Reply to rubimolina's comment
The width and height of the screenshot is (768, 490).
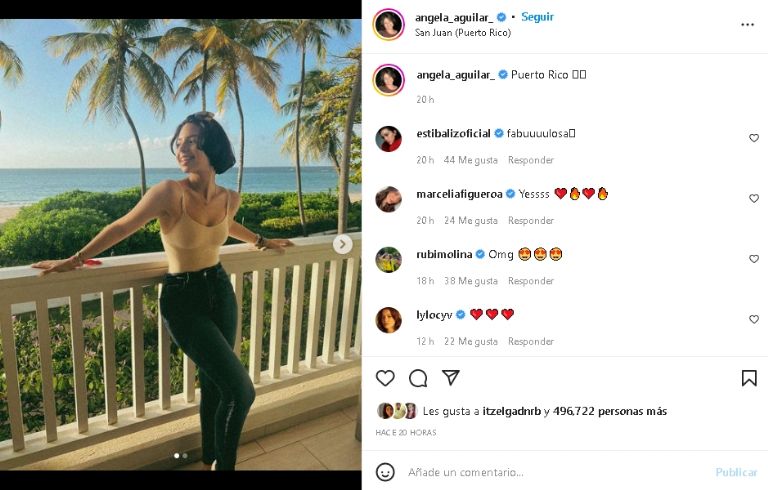(x=530, y=281)
